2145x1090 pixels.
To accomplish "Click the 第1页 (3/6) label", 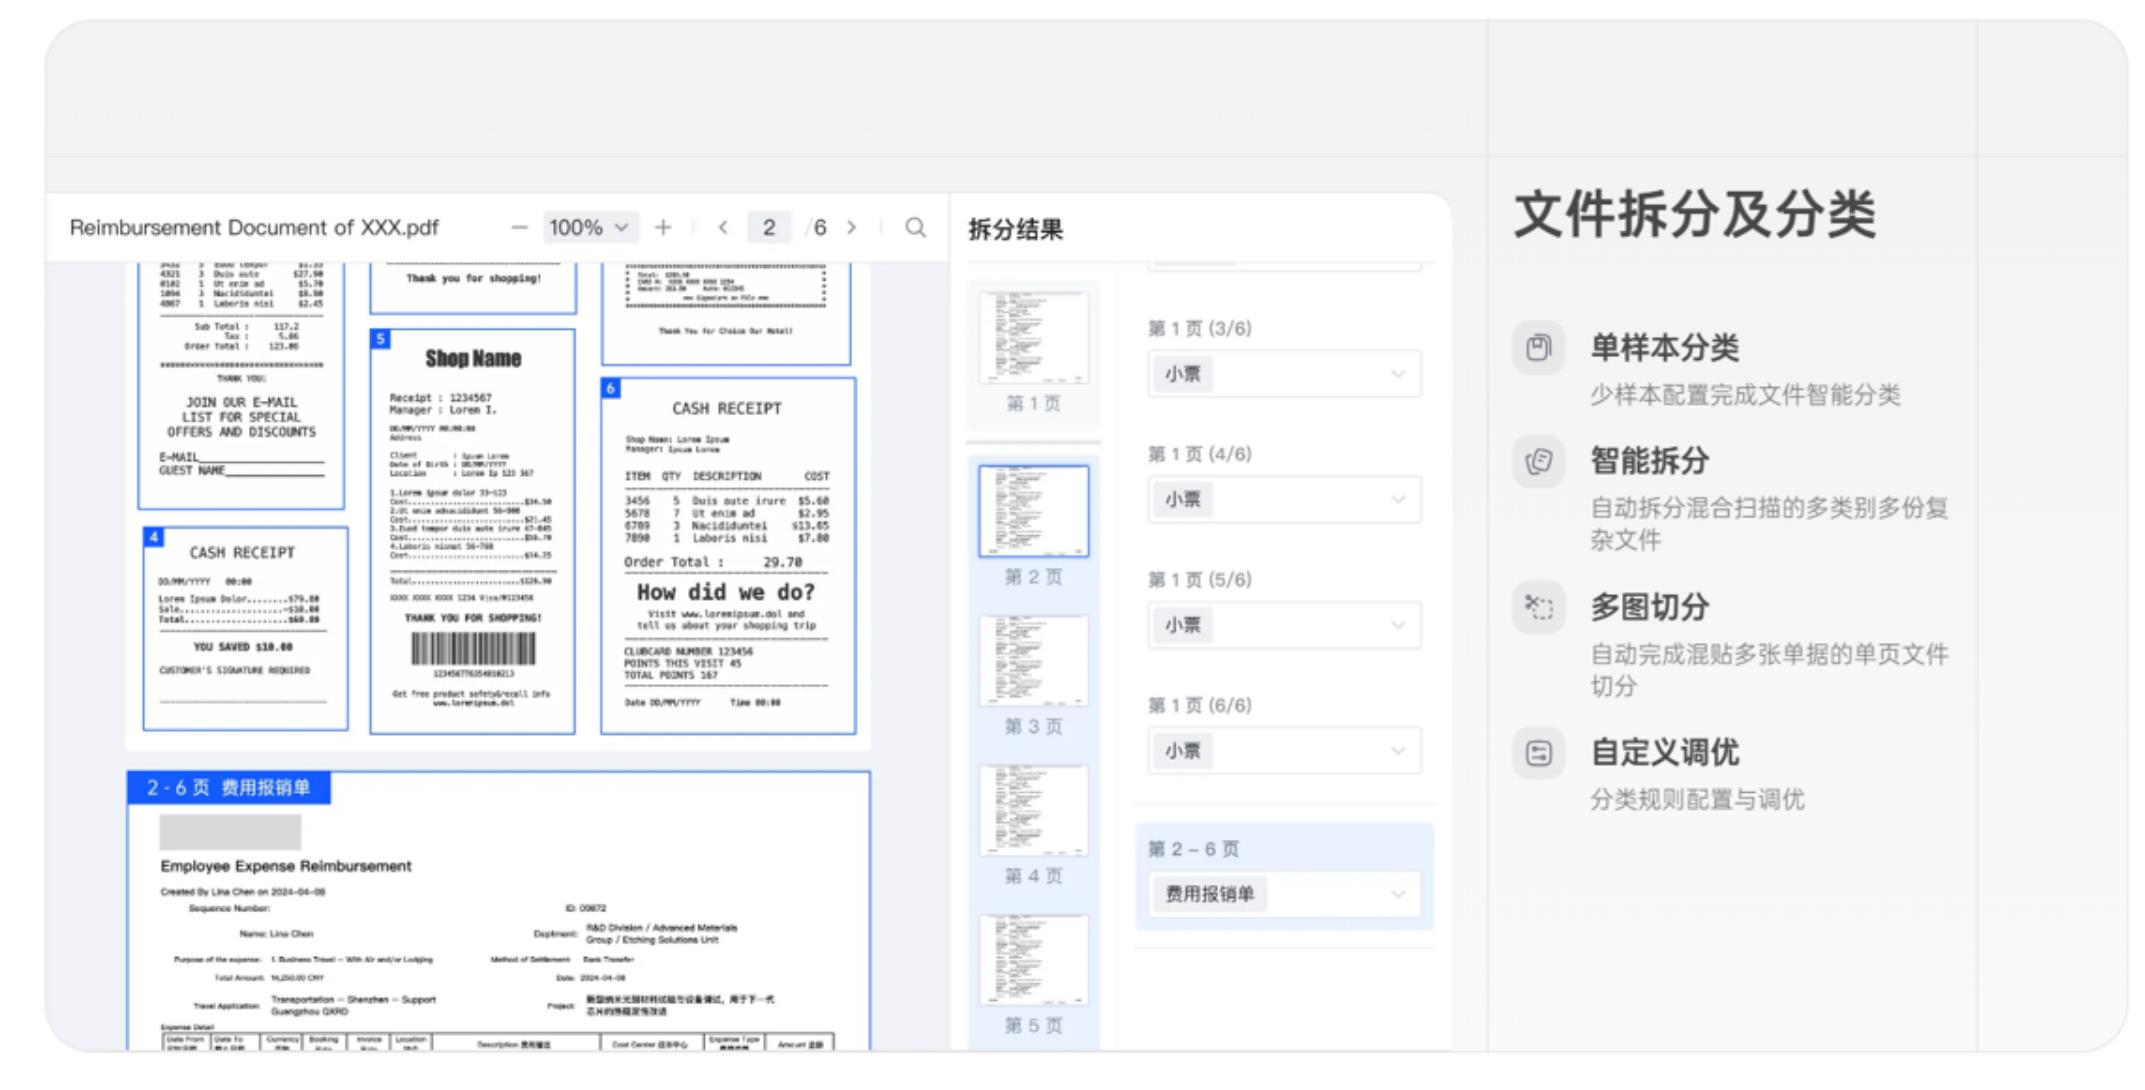I will click(x=1200, y=329).
